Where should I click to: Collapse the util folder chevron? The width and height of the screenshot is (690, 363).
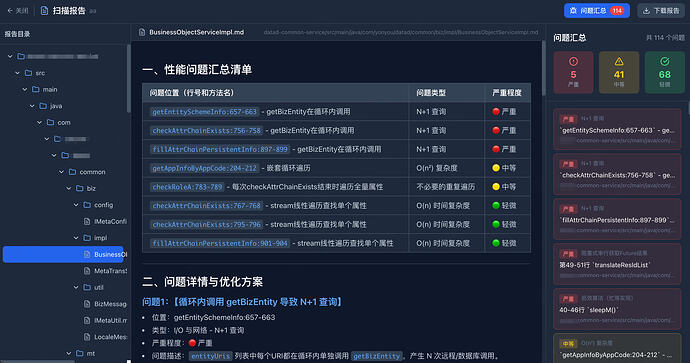[76, 287]
